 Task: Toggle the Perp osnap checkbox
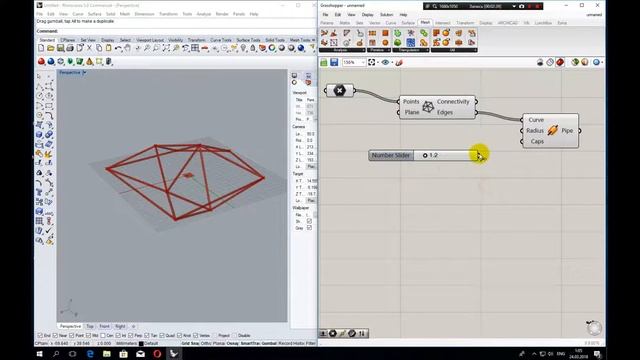pyautogui.click(x=131, y=336)
